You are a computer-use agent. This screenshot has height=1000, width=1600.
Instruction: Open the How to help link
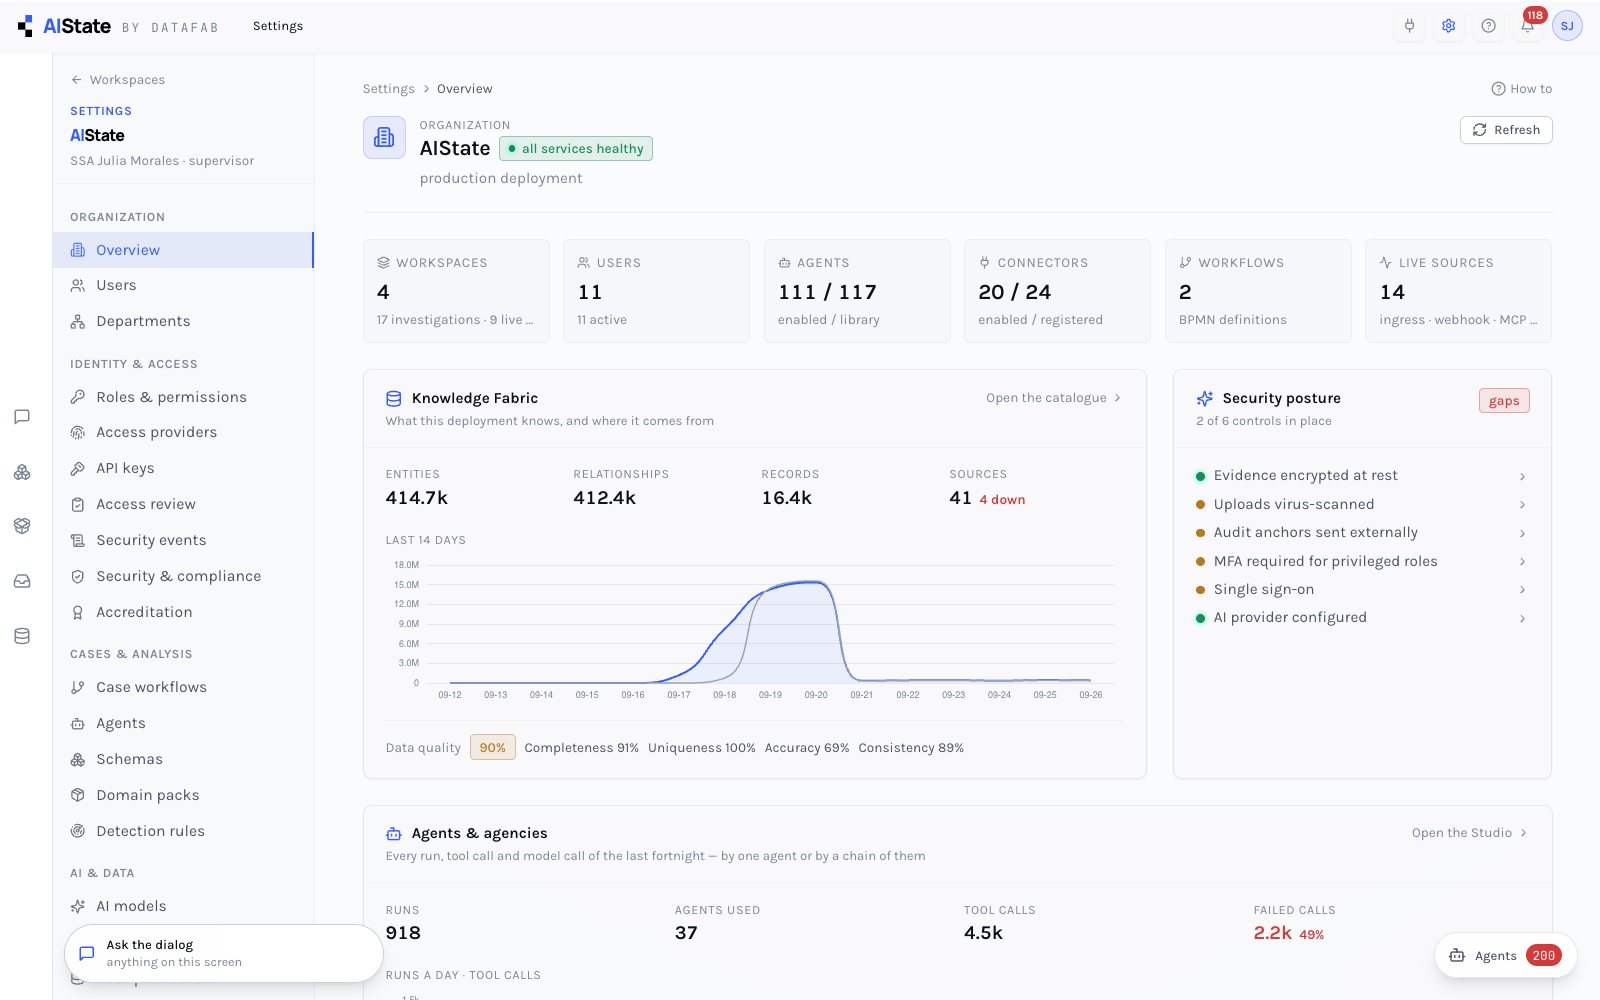tap(1521, 89)
